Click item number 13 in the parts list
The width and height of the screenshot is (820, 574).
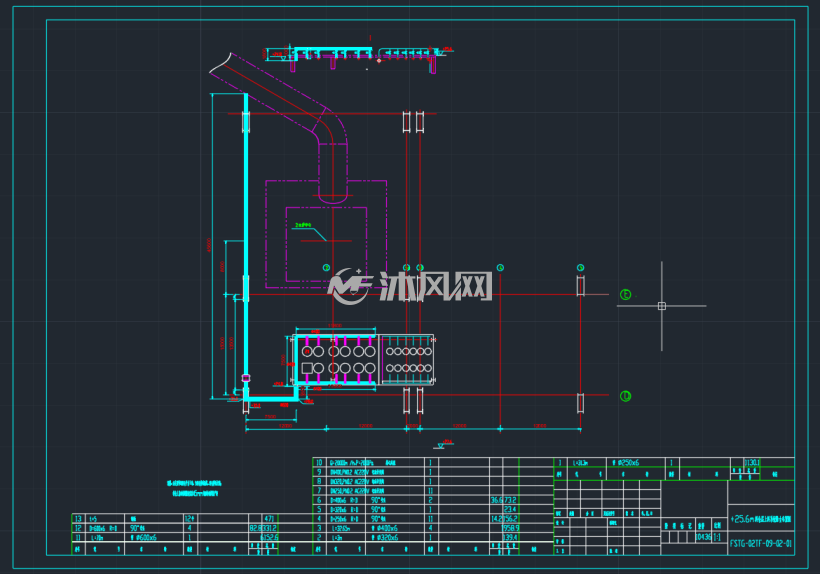[78, 519]
